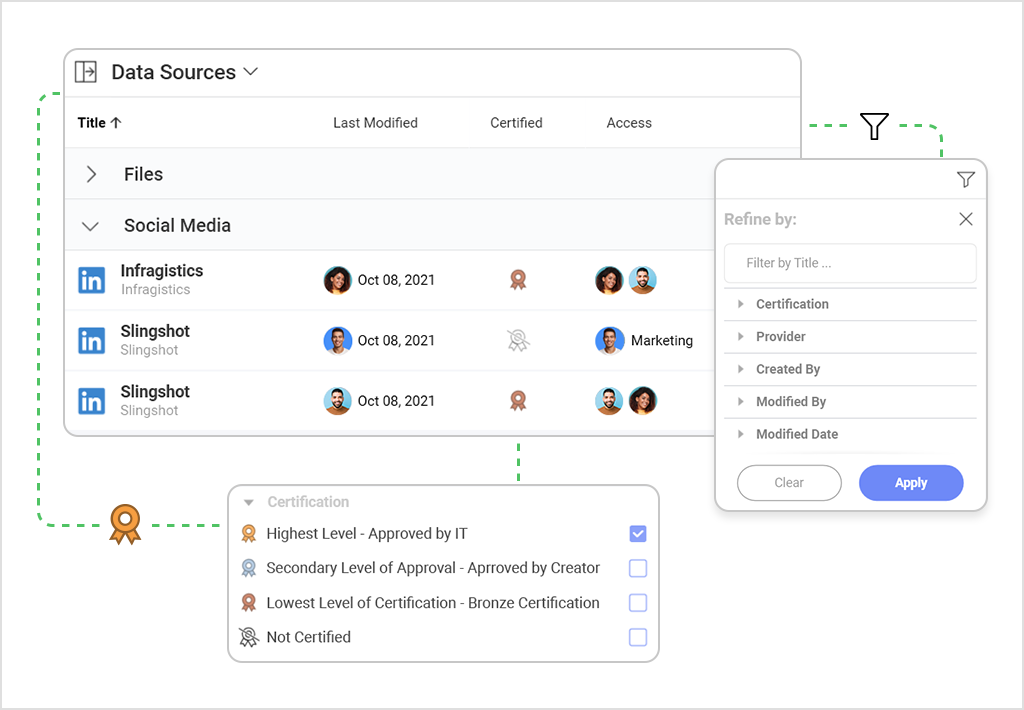Click the crossed ribbon icon beside Not Certified

(249, 637)
